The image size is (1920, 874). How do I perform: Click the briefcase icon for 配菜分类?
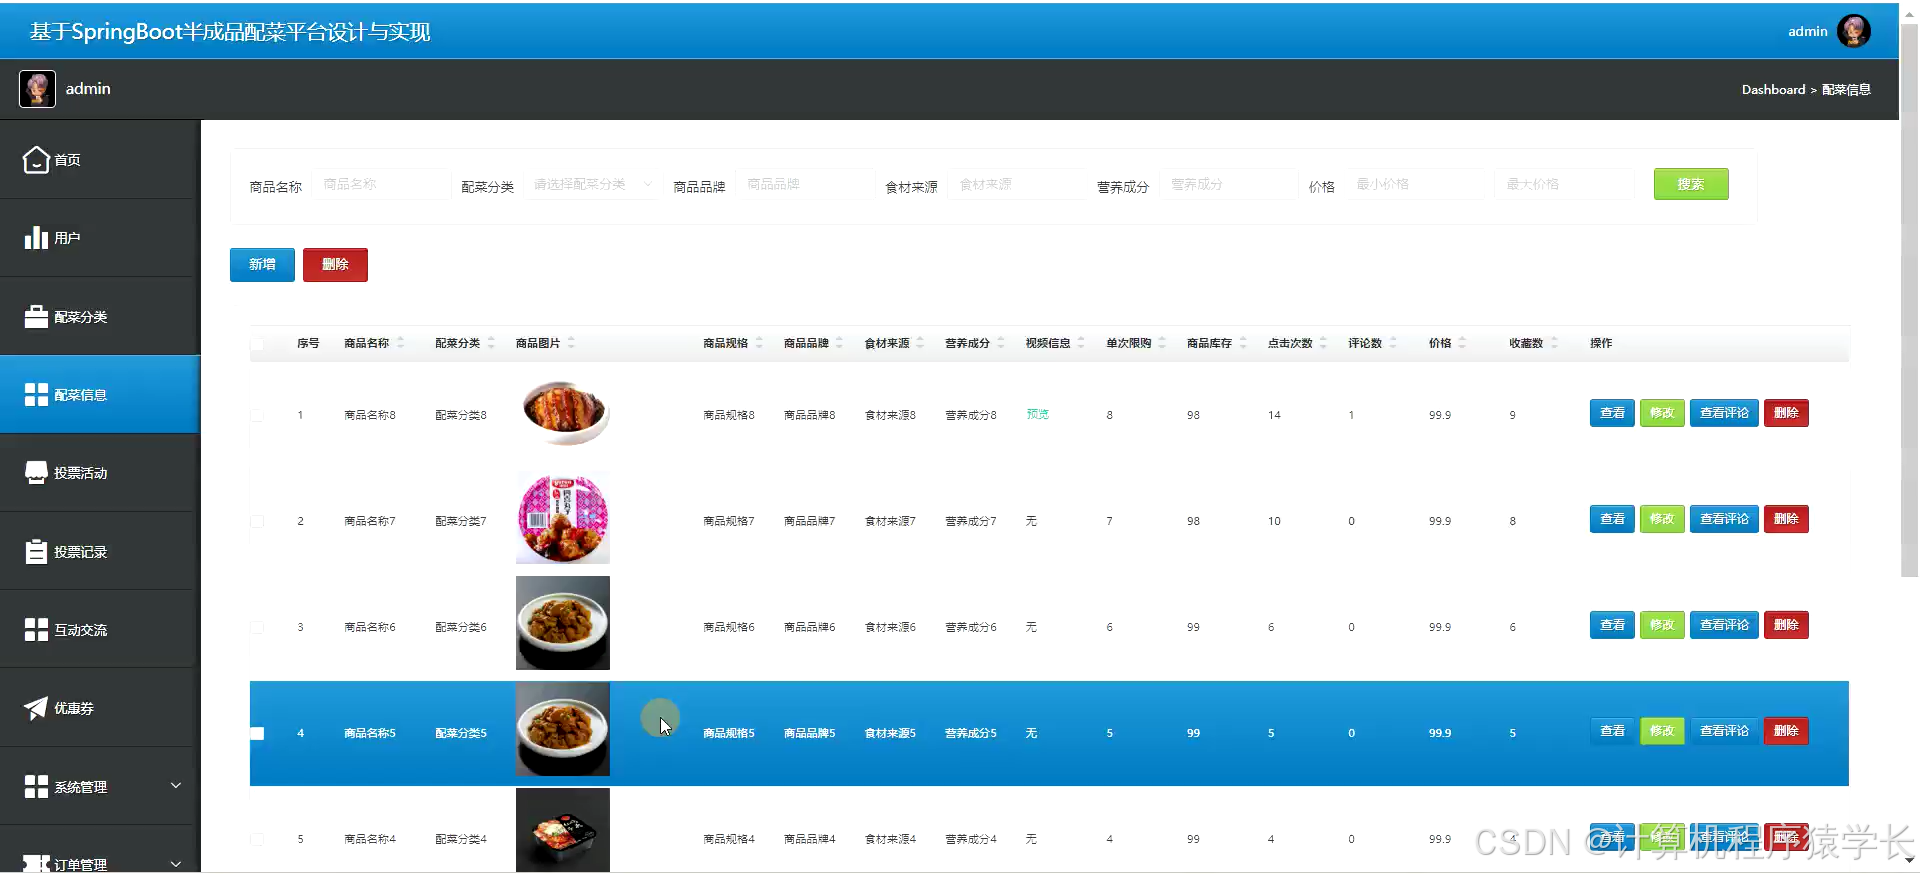(36, 316)
